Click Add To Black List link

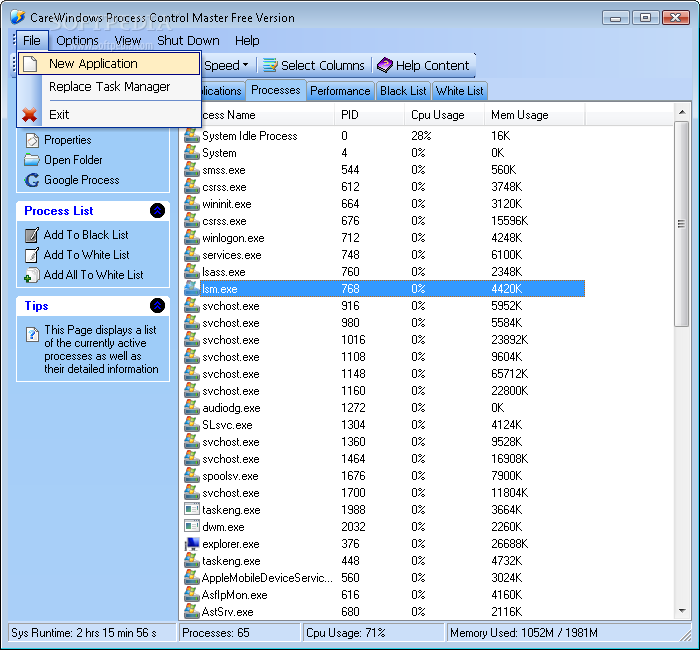click(x=86, y=235)
